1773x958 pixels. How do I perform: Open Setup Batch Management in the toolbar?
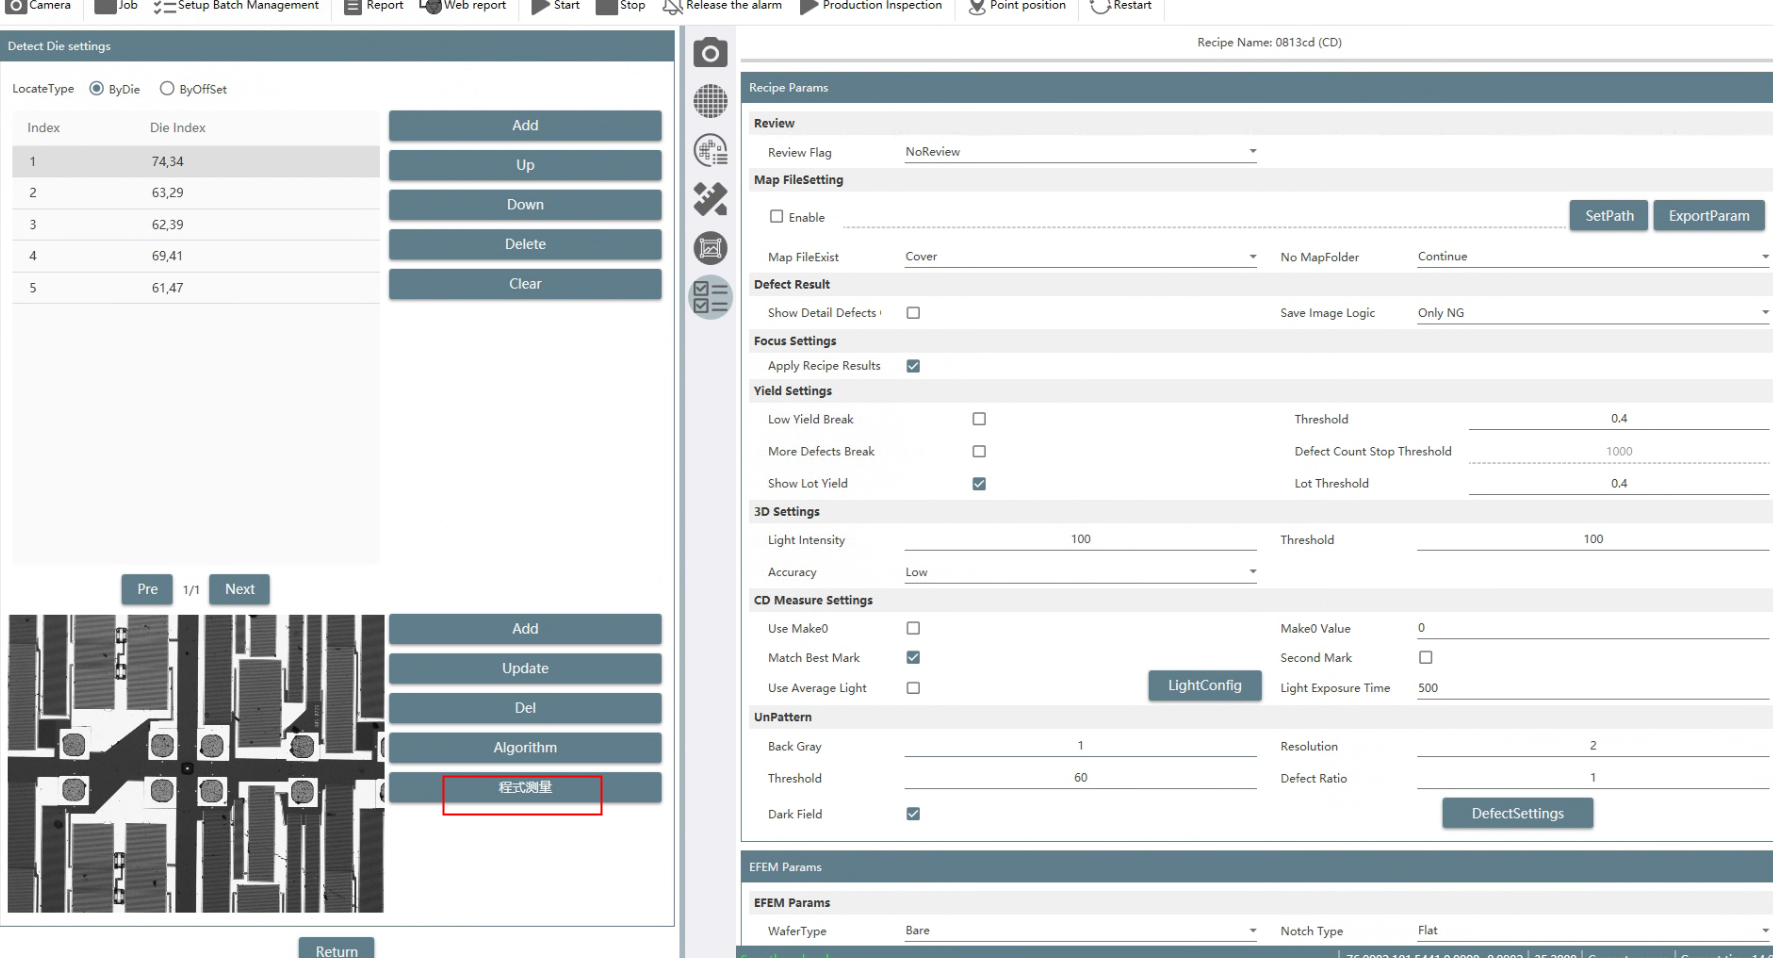[x=237, y=6]
